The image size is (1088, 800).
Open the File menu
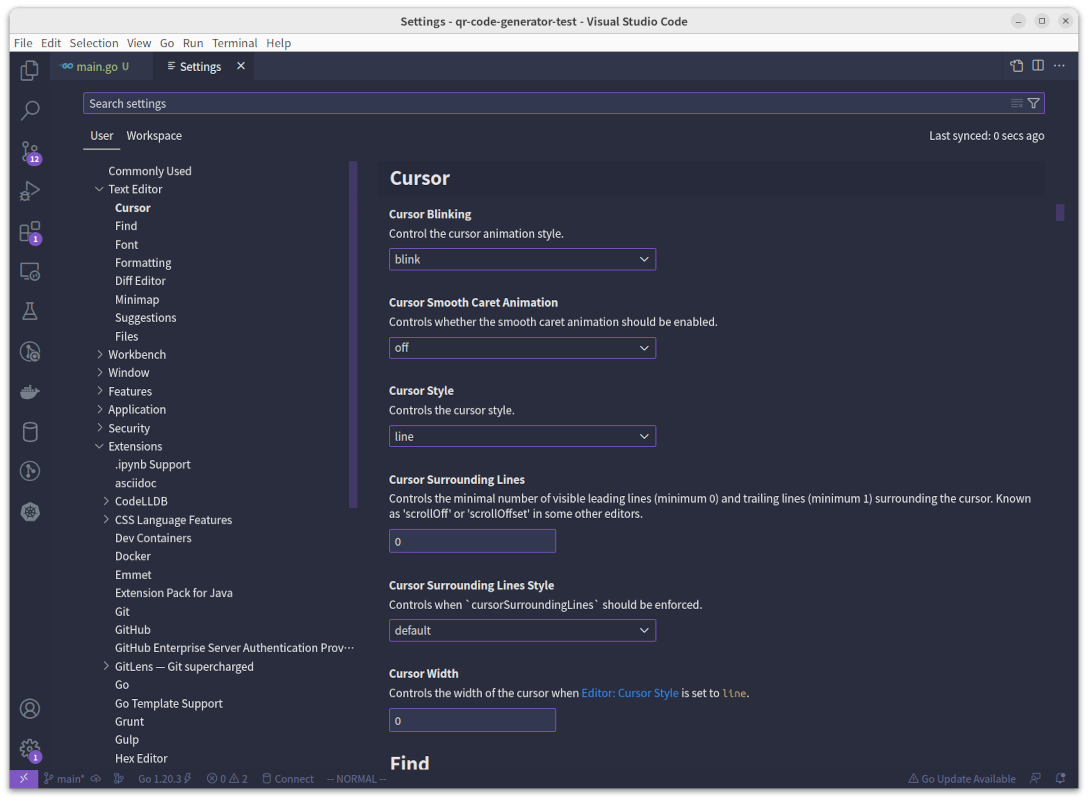pyautogui.click(x=23, y=43)
